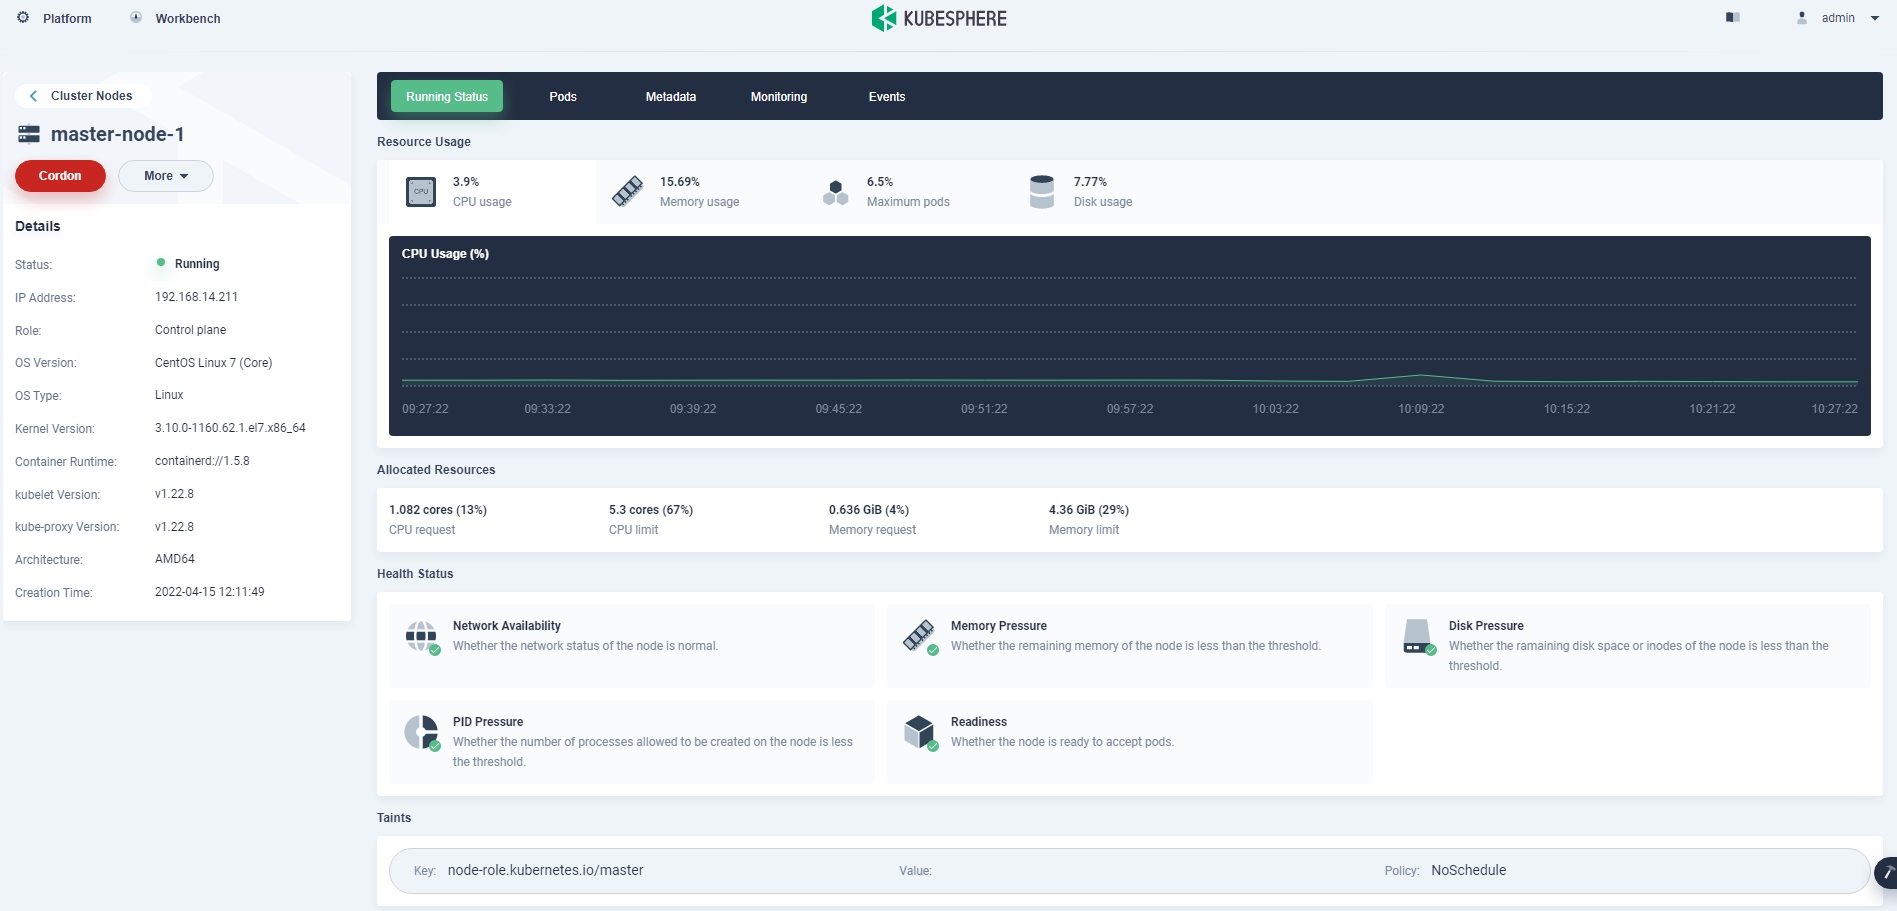Image resolution: width=1897 pixels, height=911 pixels.
Task: Click the theme switch icon near admin
Action: pyautogui.click(x=1732, y=18)
